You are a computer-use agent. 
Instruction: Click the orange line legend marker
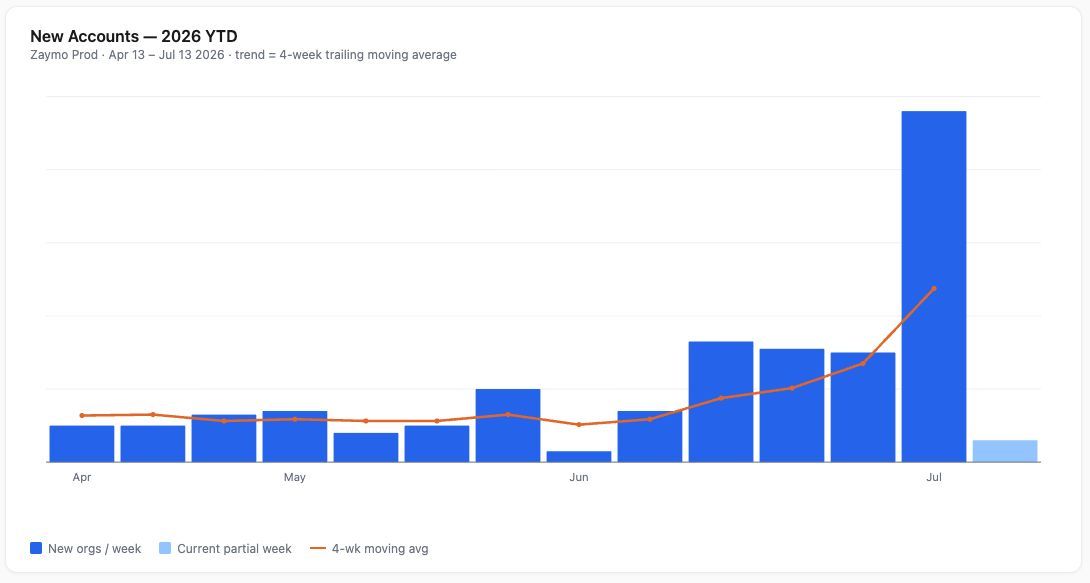pos(318,548)
